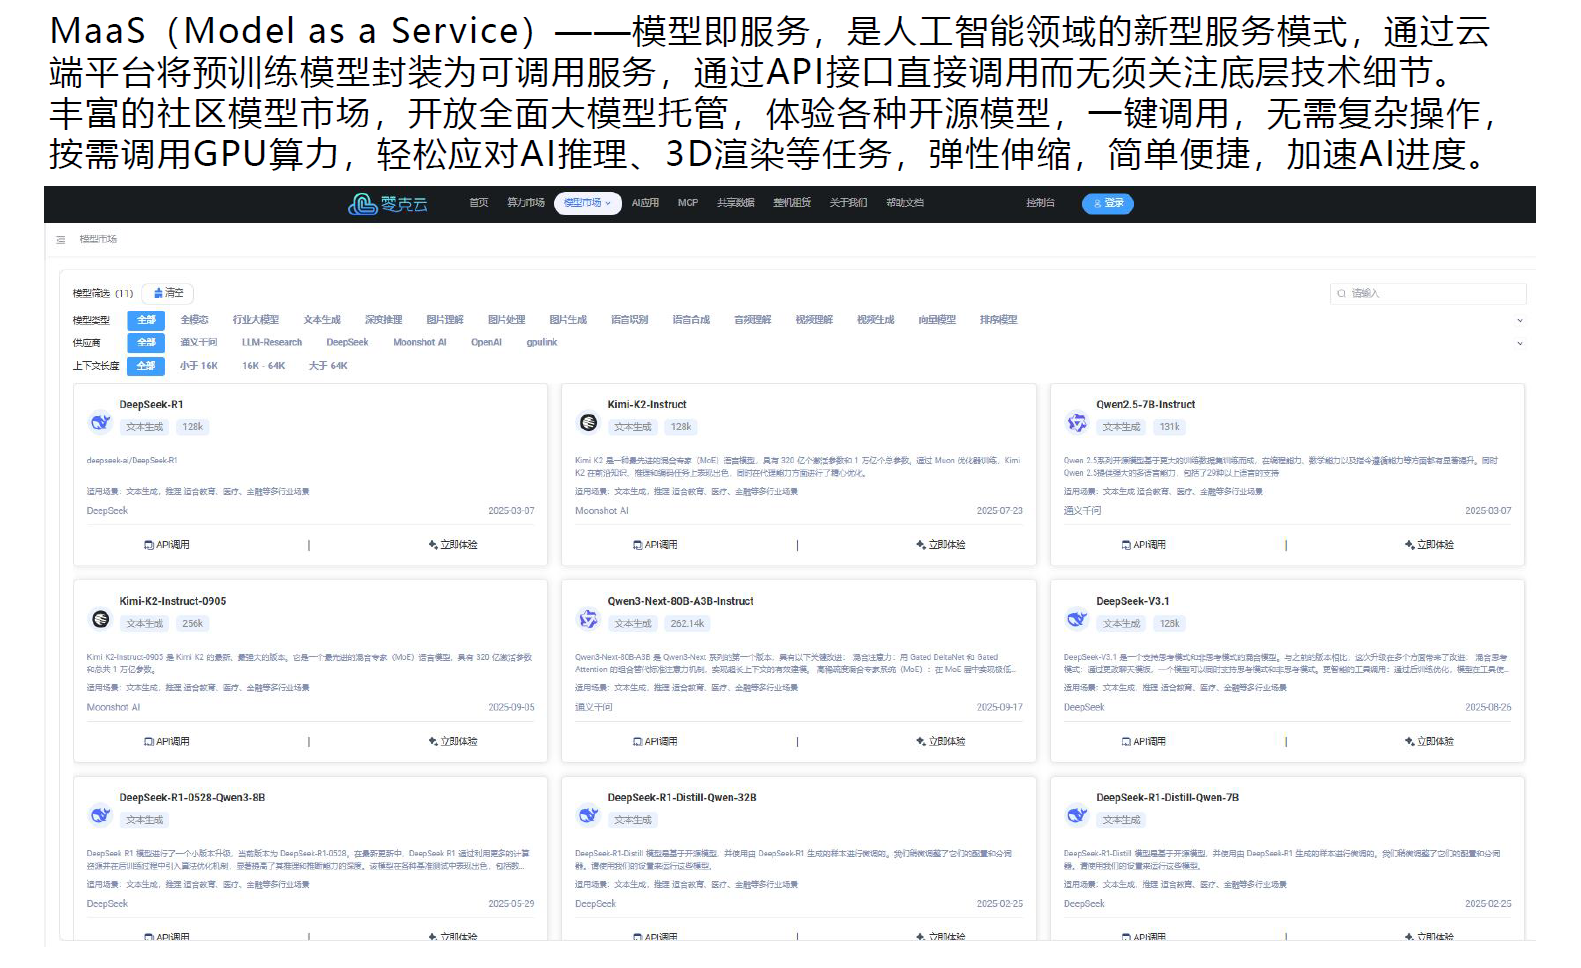Click the 请输入 model search field
Image resolution: width=1581 pixels, height=968 pixels.
[1430, 294]
